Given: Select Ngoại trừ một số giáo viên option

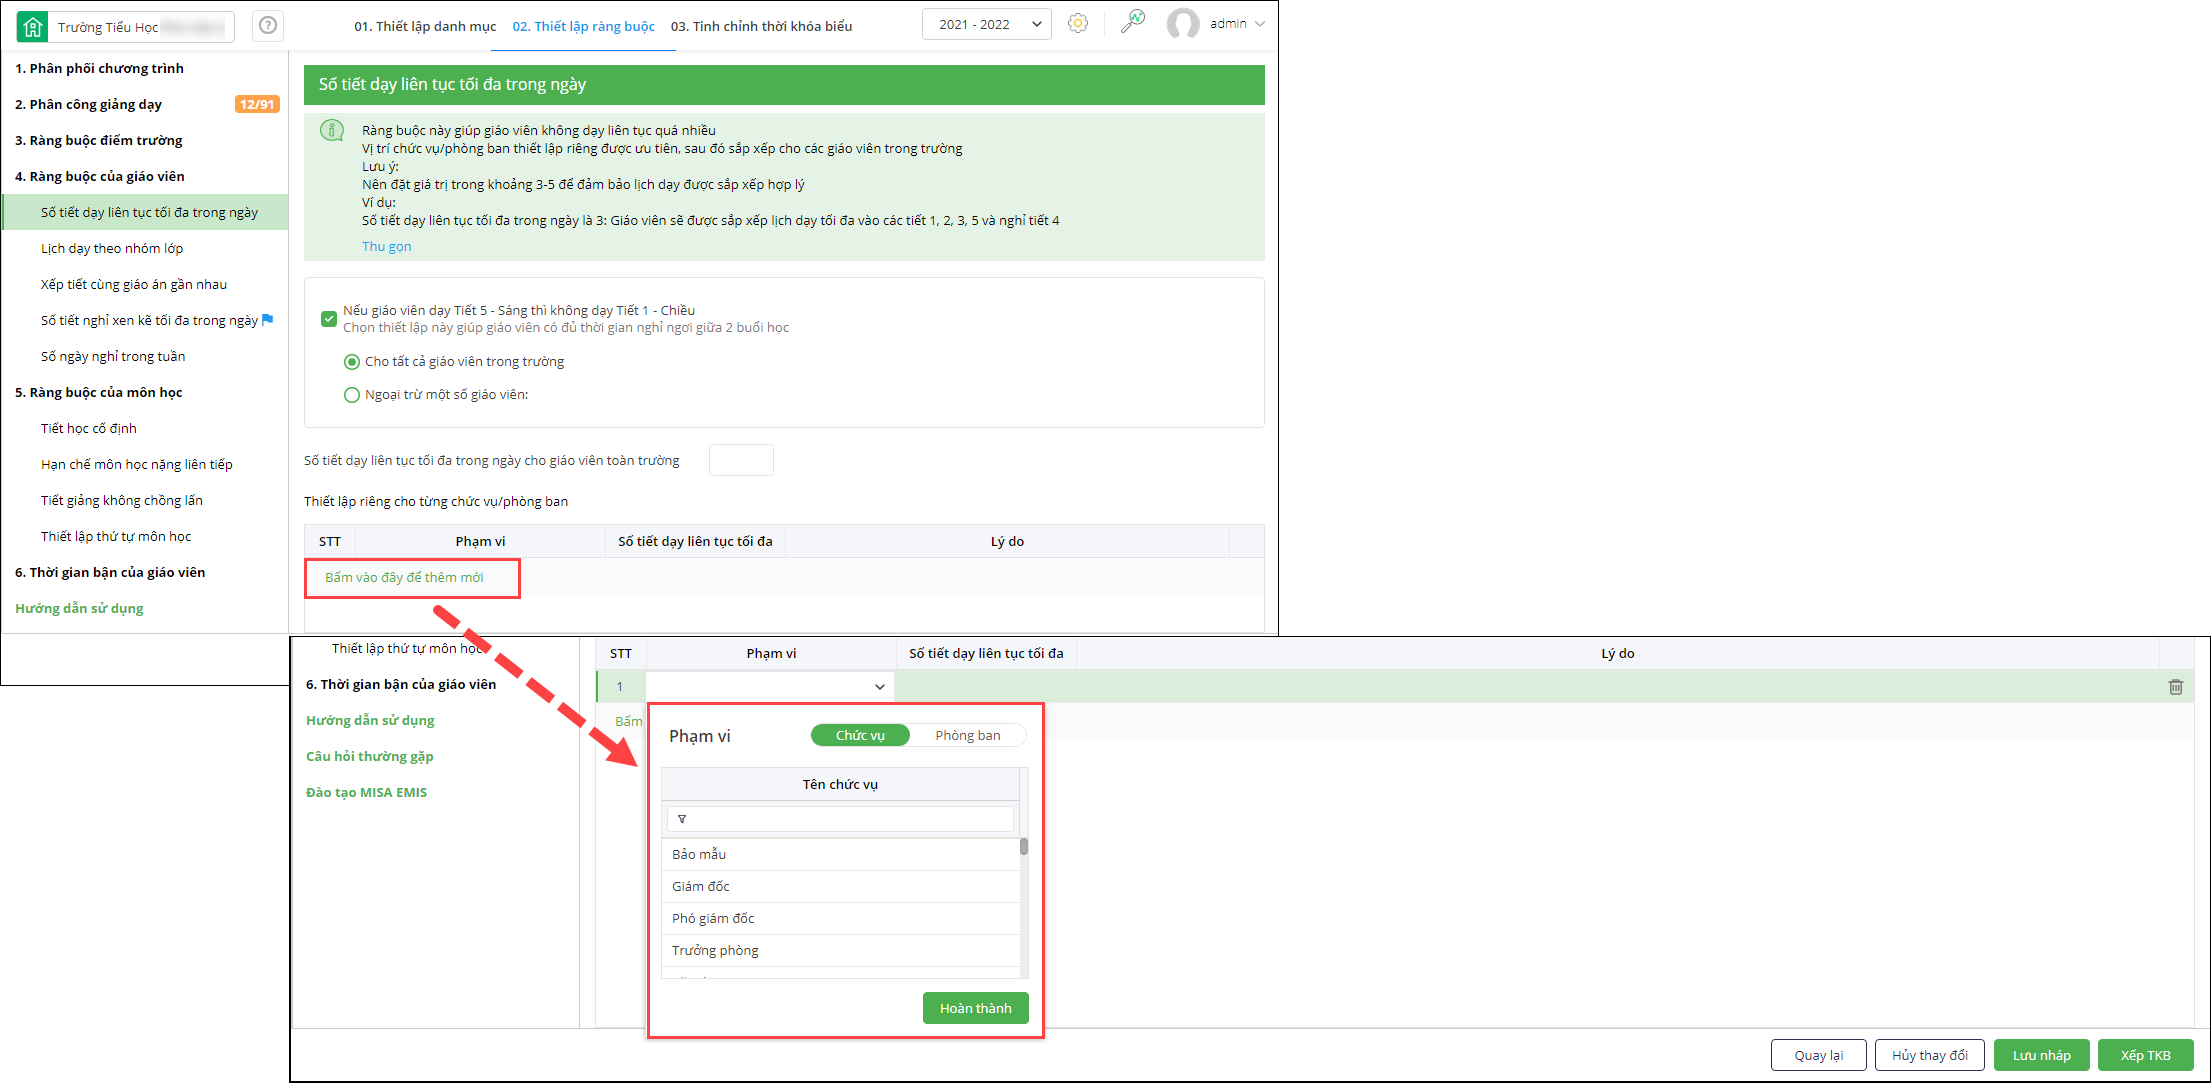Looking at the screenshot, I should 352,395.
